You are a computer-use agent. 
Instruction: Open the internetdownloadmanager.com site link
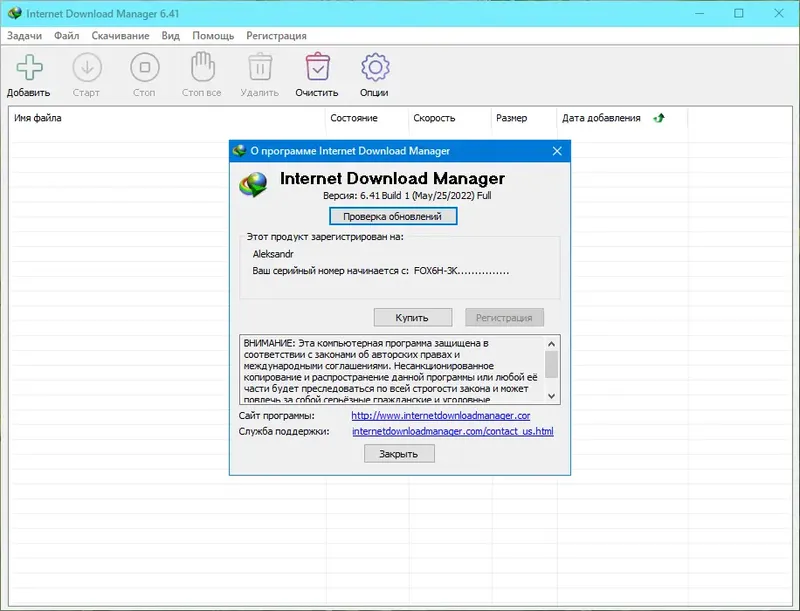(441, 416)
